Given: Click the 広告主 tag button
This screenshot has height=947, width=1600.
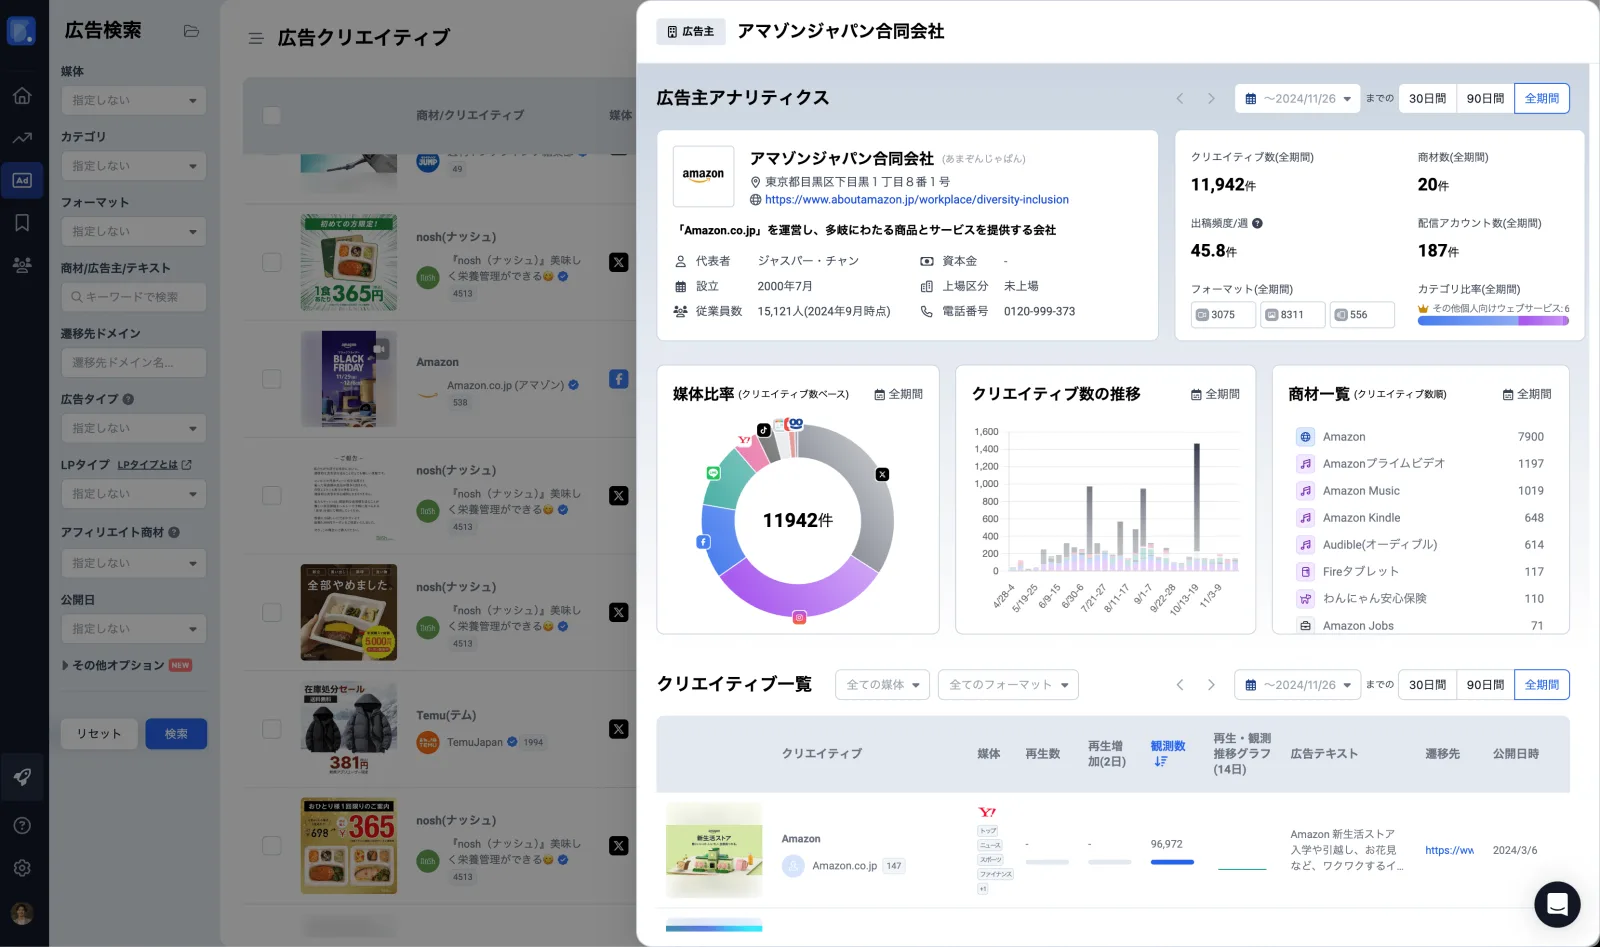Looking at the screenshot, I should click(690, 32).
